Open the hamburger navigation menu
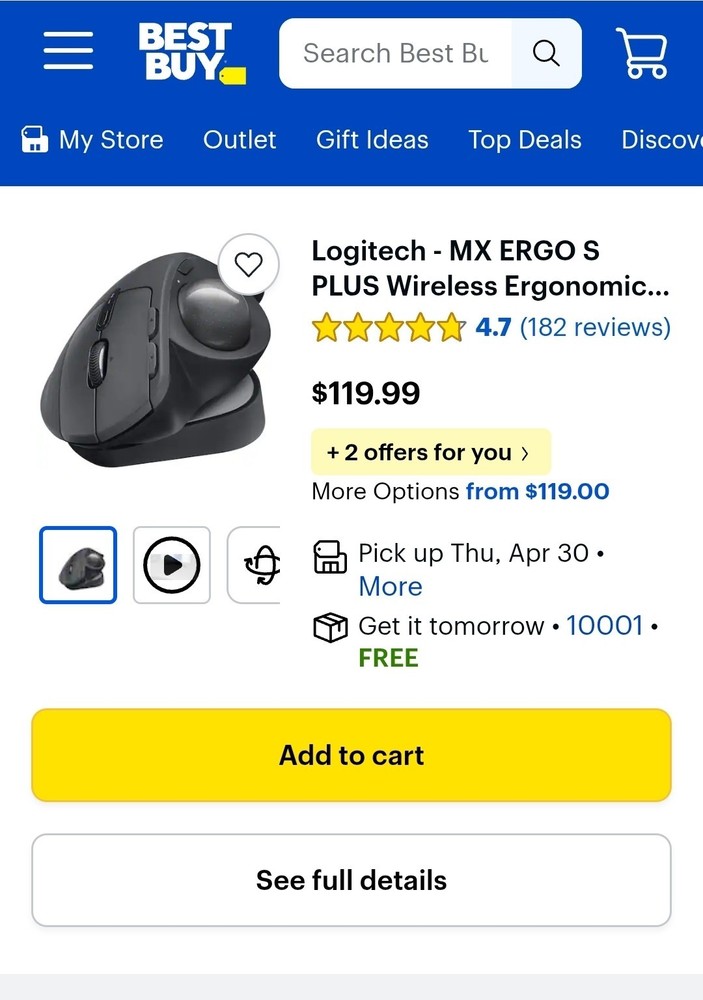Screen dimensions: 703x1000 [x=67, y=53]
